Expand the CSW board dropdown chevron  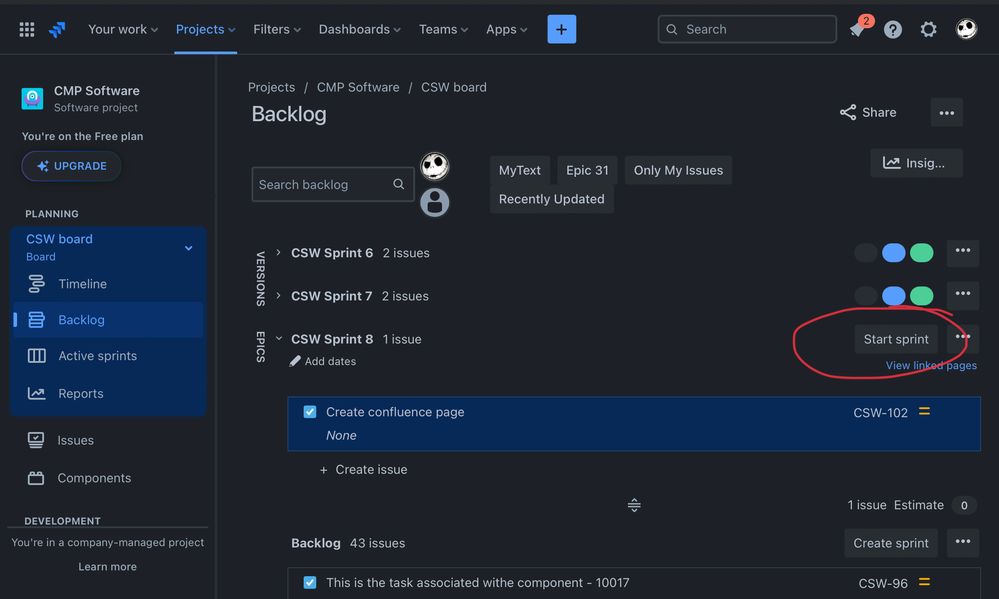pyautogui.click(x=189, y=248)
